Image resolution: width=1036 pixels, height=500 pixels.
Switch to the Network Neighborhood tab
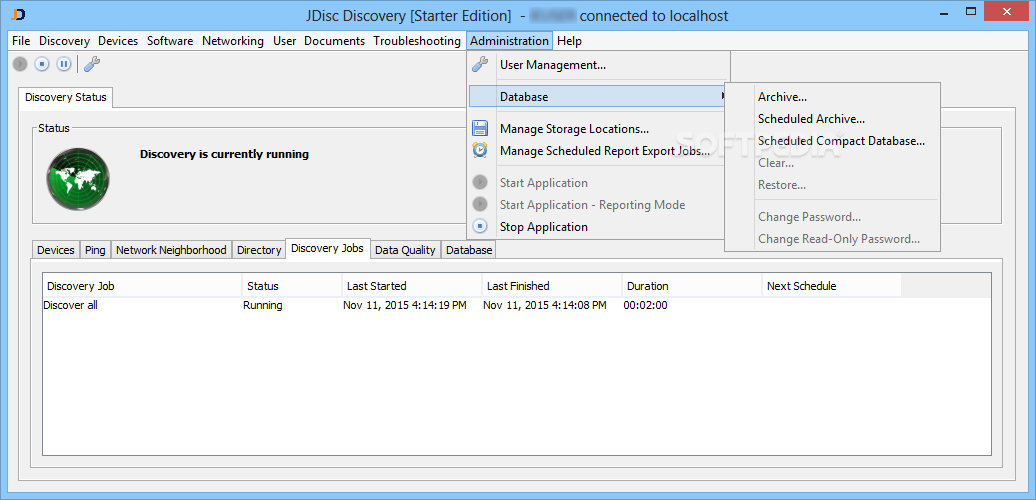171,250
